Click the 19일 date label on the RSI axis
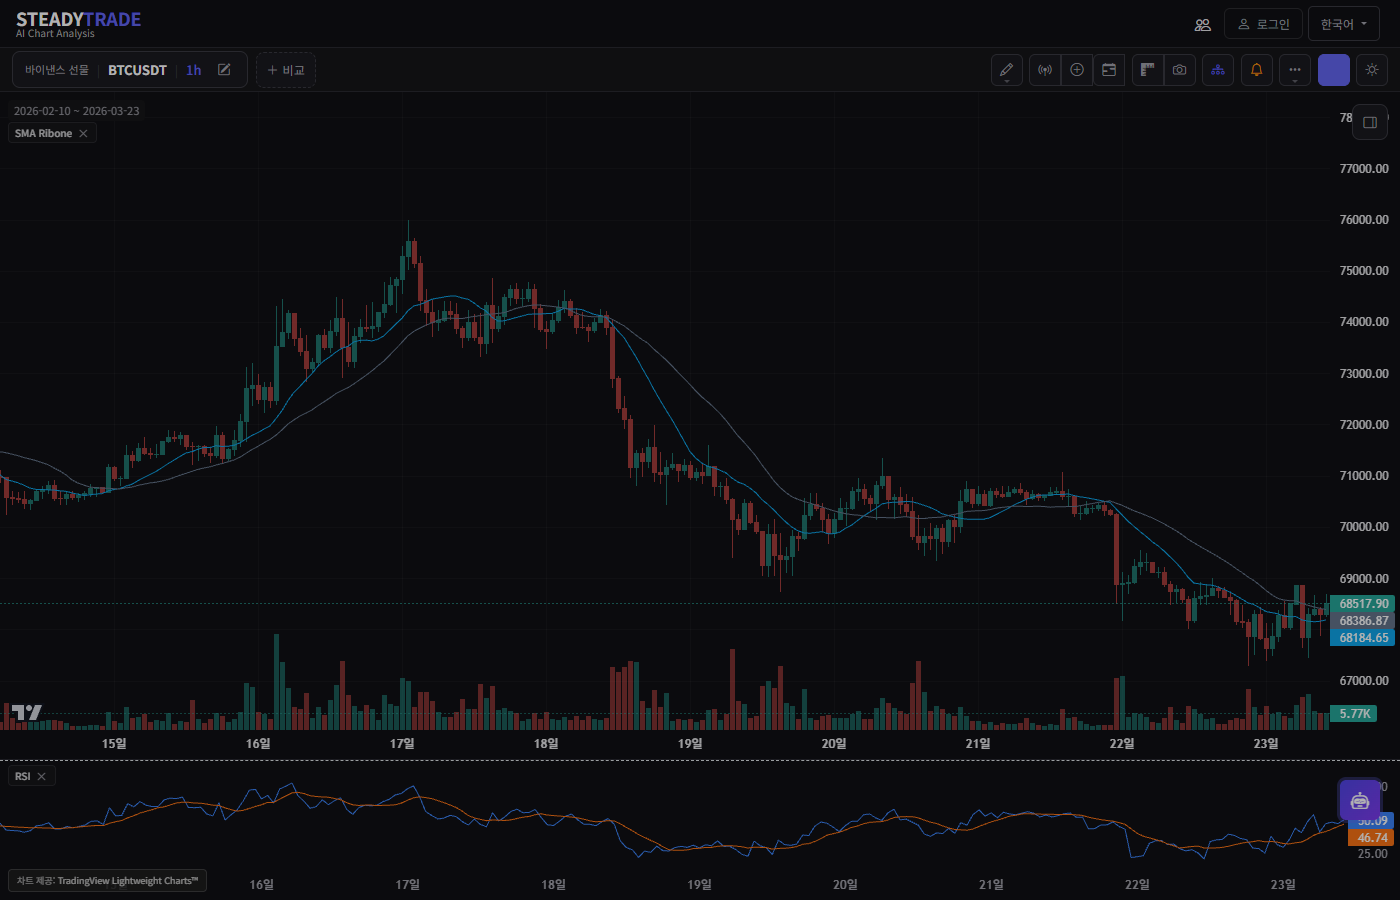Viewport: 1400px width, 900px height. [699, 884]
